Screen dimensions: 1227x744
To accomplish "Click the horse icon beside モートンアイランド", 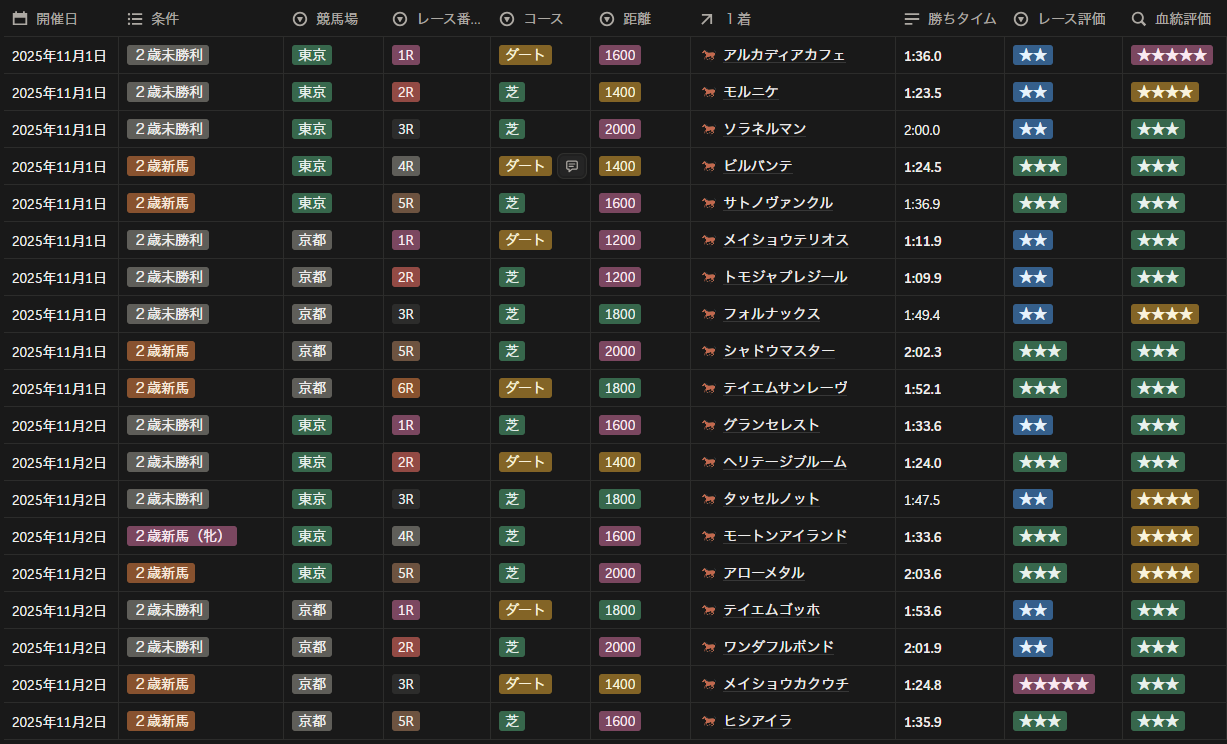I will coord(709,537).
